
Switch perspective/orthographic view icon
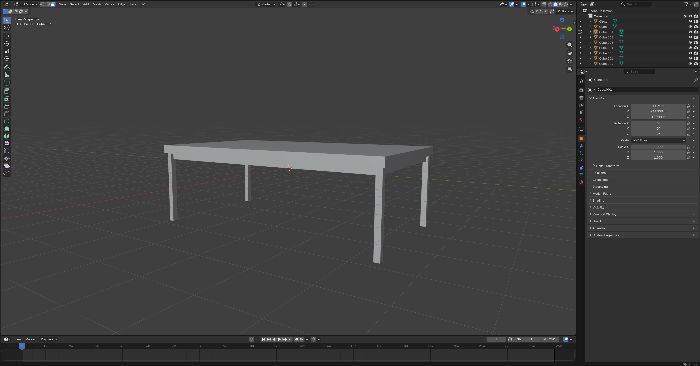[x=570, y=69]
